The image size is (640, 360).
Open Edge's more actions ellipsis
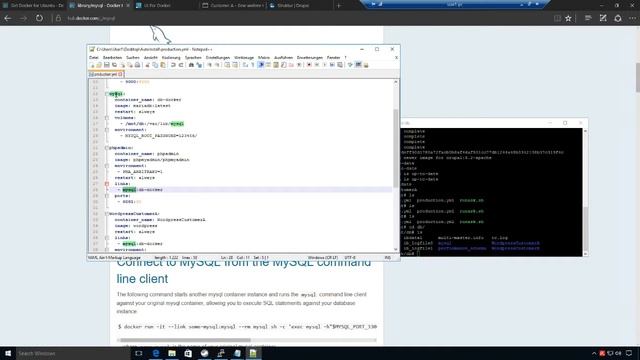632,18
